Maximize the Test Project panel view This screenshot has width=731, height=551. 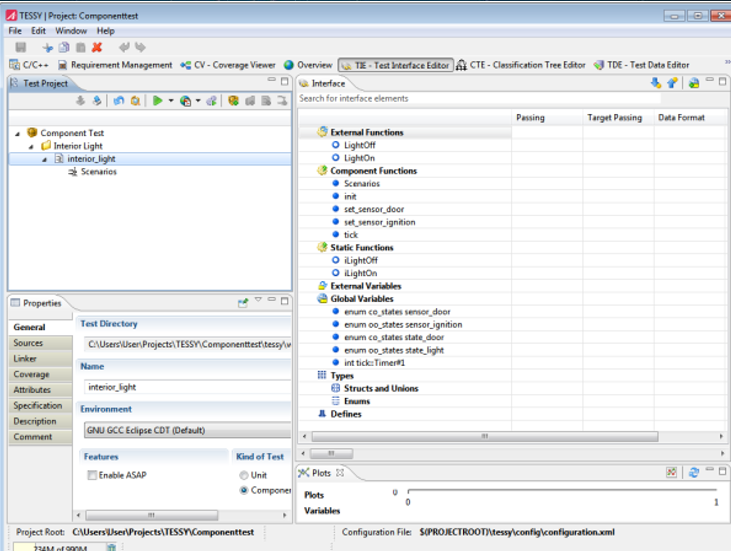284,81
